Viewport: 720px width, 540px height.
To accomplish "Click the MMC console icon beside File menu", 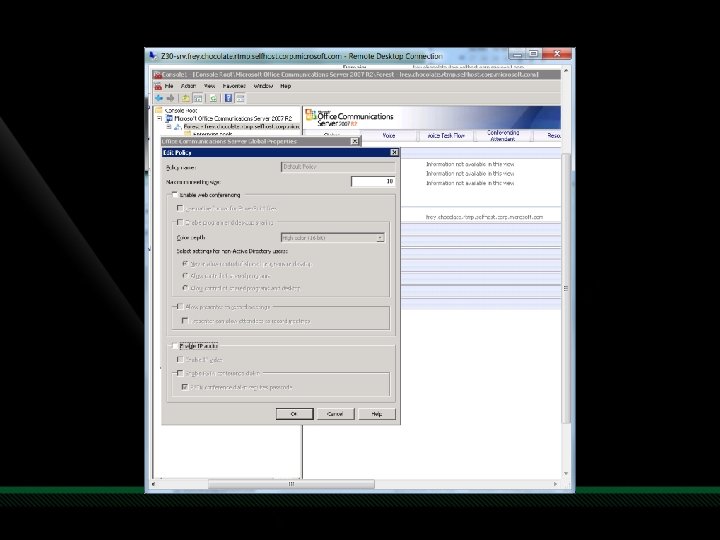I will pos(158,86).
